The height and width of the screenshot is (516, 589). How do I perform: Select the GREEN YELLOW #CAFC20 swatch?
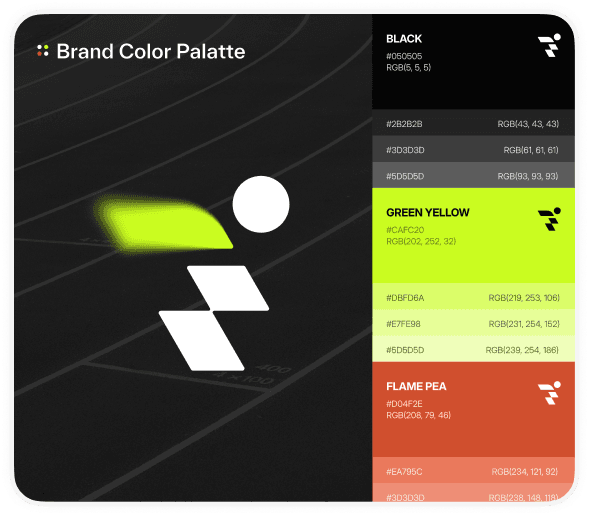pyautogui.click(x=473, y=235)
